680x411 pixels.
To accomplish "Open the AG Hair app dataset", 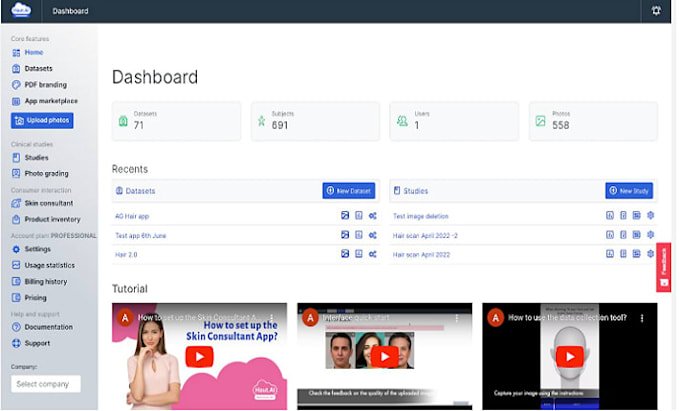I will (x=132, y=216).
